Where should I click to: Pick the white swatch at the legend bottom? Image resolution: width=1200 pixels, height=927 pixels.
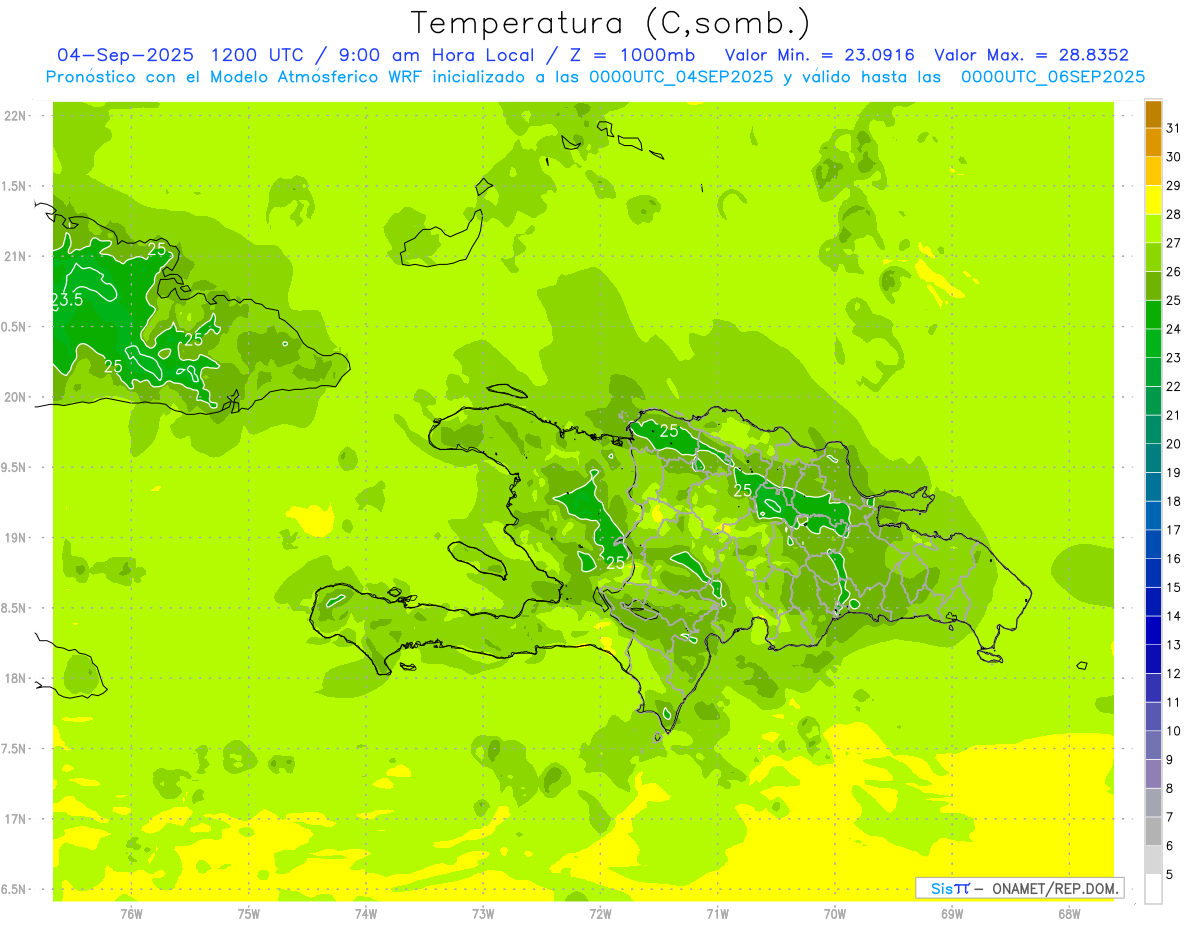(x=1153, y=888)
